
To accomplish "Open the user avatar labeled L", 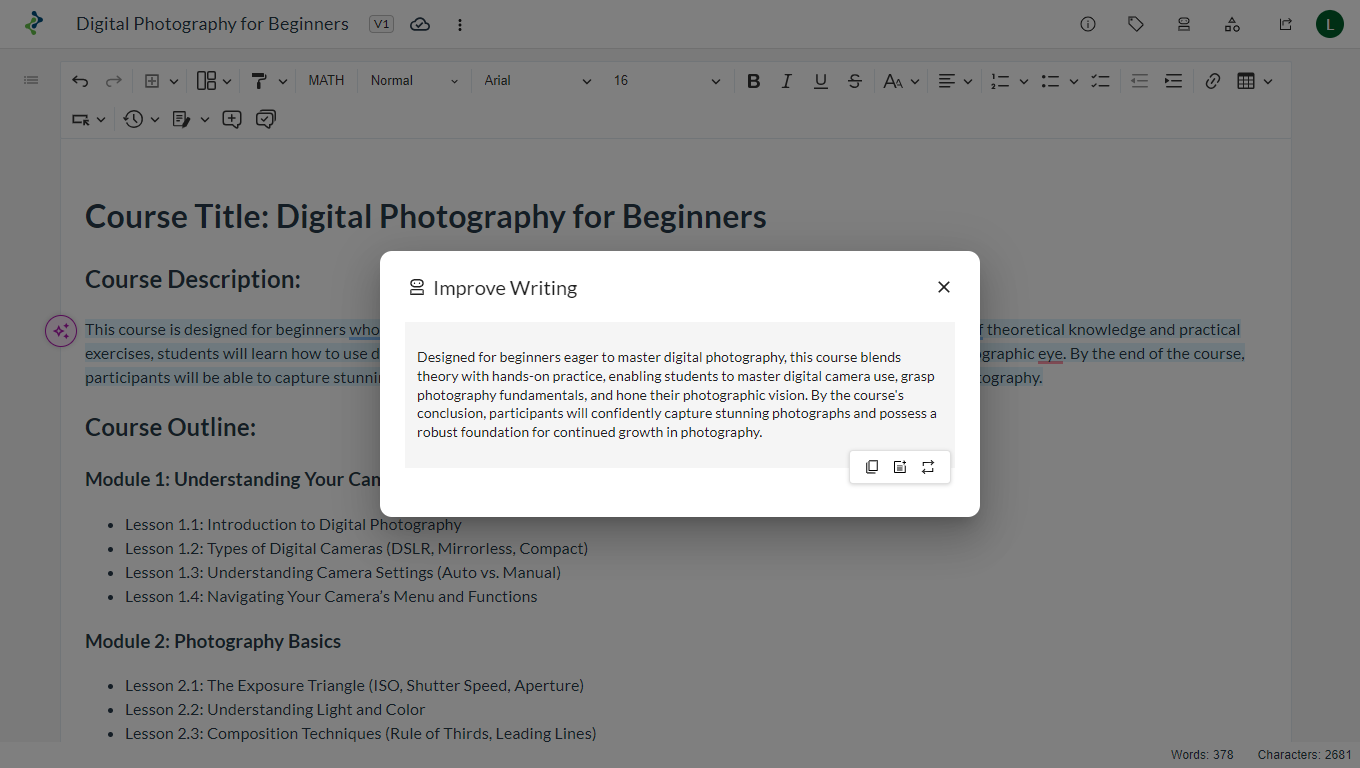I will 1329,24.
